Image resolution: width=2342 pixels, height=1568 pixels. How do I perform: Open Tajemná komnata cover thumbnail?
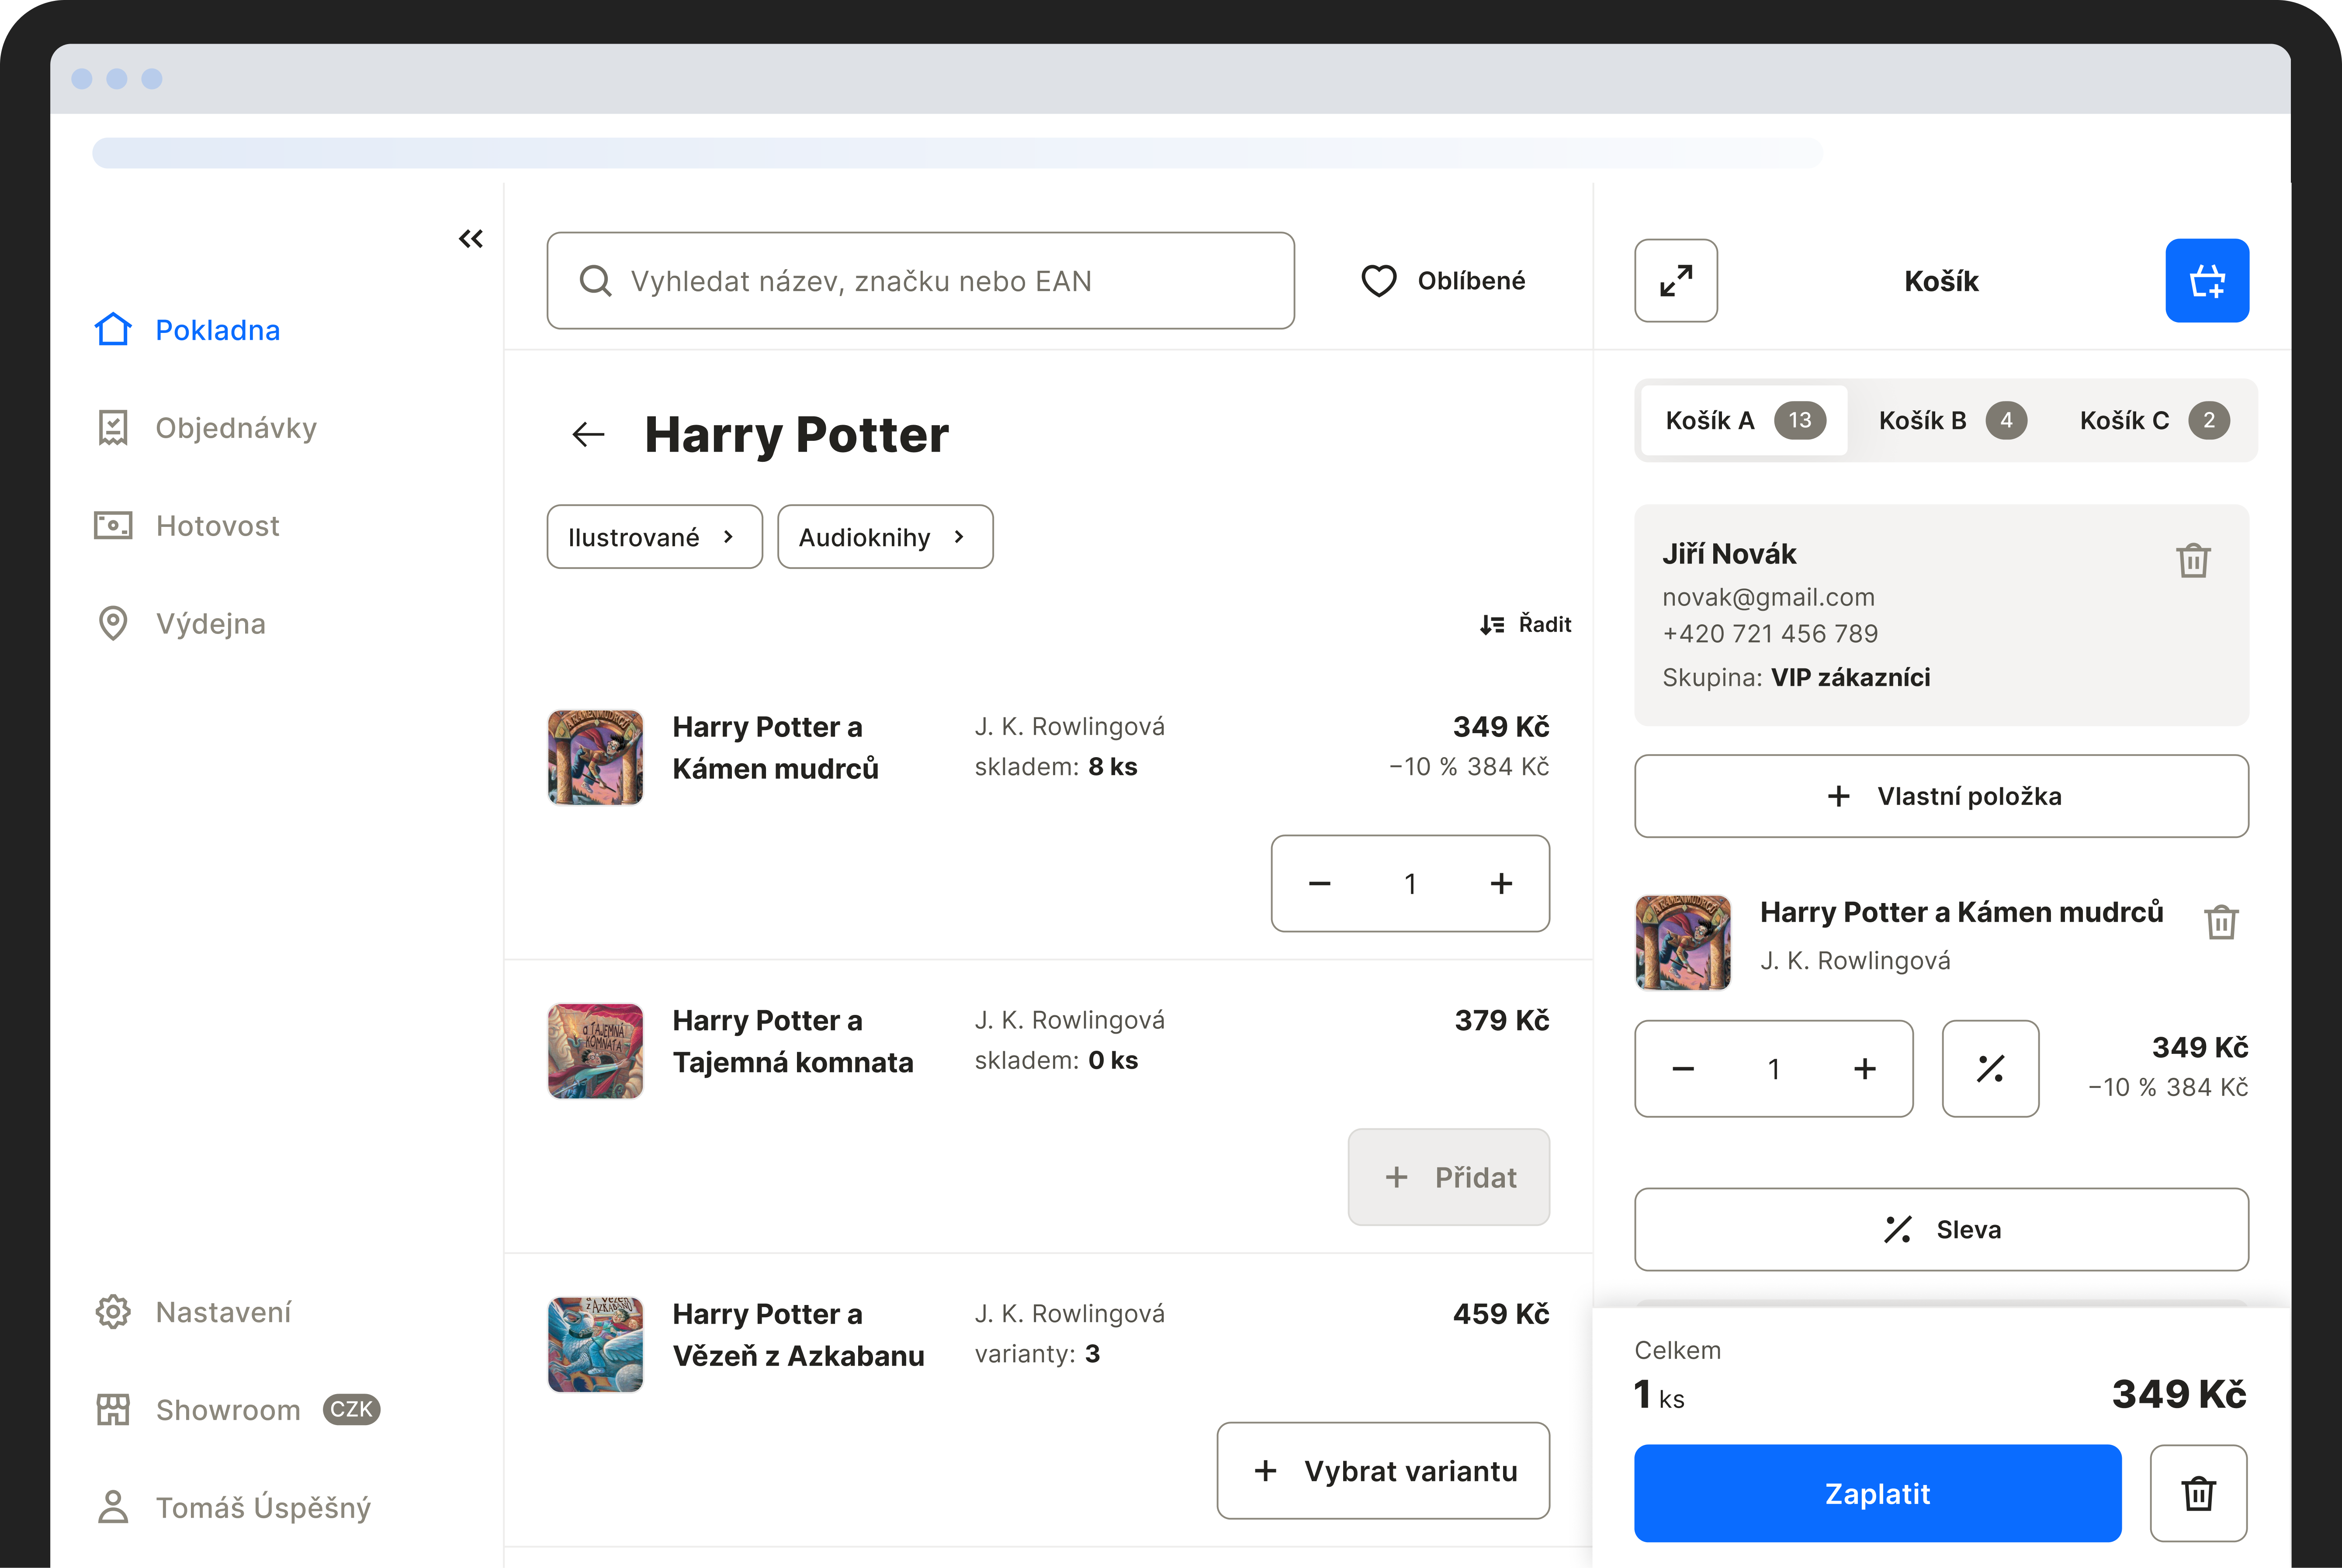pyautogui.click(x=596, y=1052)
